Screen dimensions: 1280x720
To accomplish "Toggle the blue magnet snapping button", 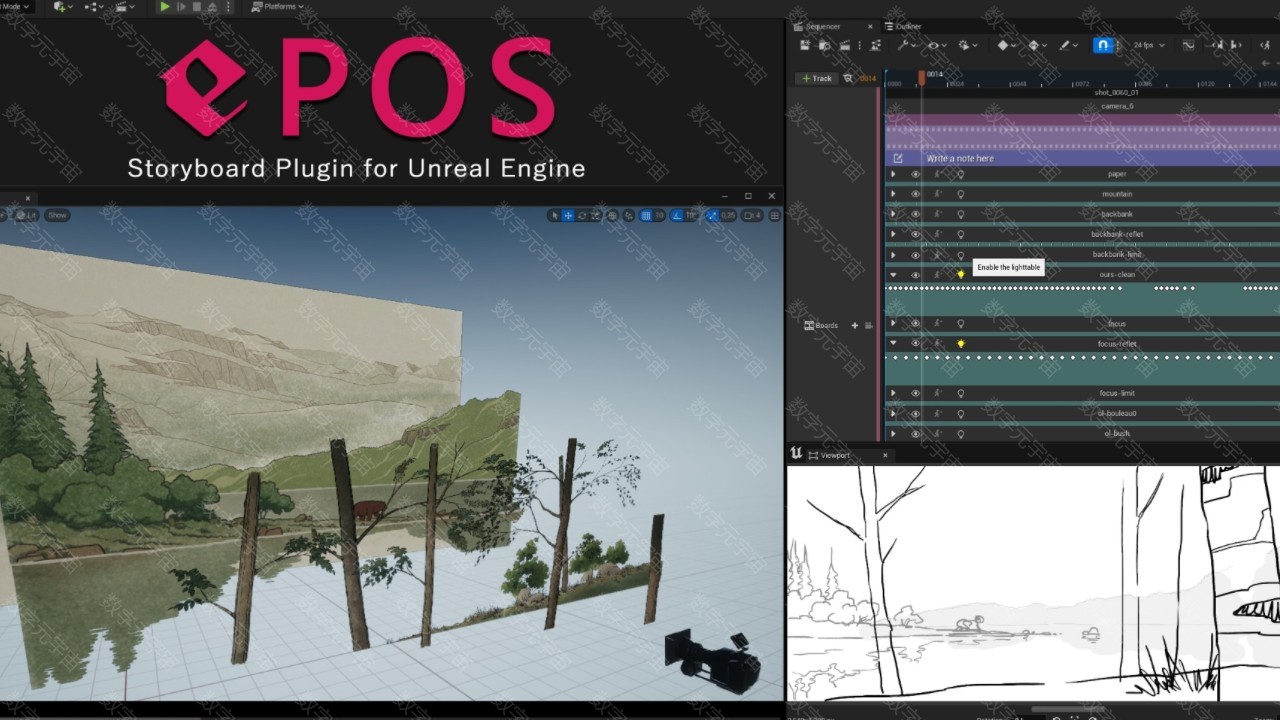I will (1103, 45).
